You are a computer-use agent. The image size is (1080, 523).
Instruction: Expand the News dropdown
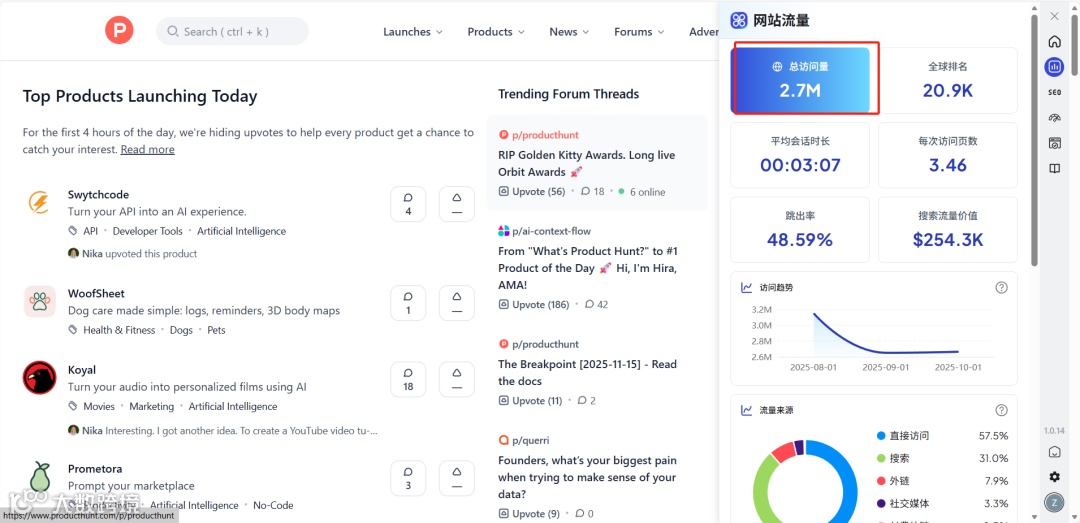(569, 32)
